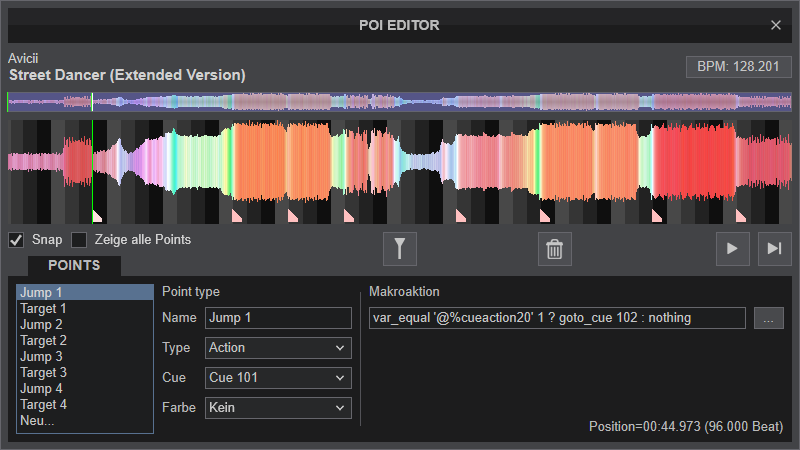Click the BPM: 128.201 button
The image size is (800, 450).
[738, 67]
